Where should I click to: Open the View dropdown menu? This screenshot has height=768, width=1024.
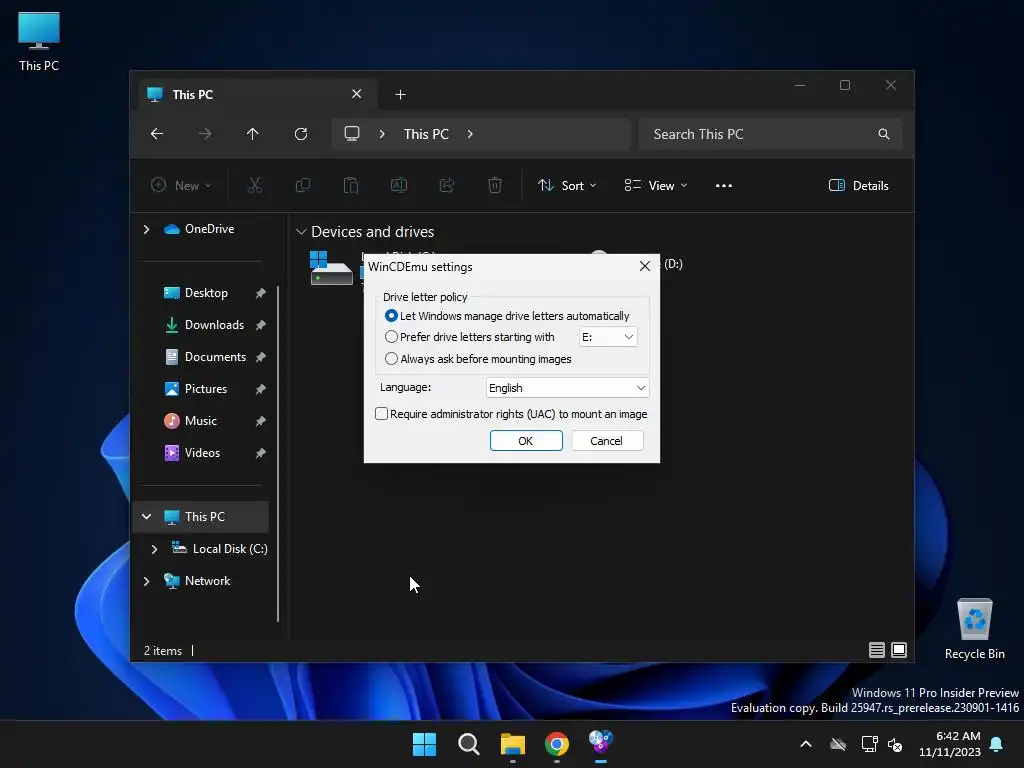[656, 185]
